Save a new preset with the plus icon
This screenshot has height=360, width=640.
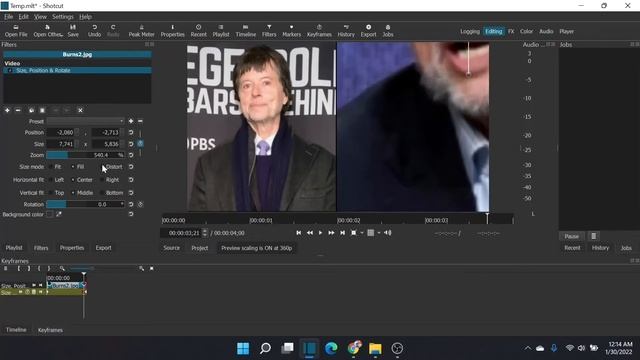click(x=131, y=121)
